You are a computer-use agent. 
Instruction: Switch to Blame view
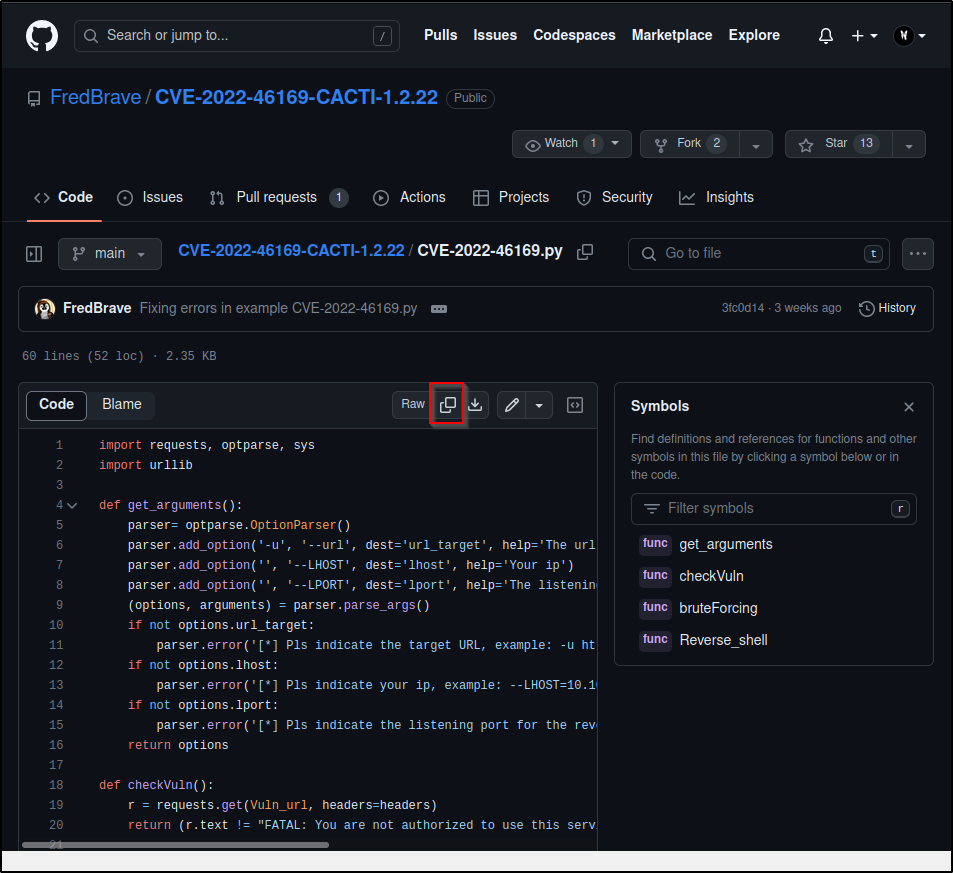click(122, 405)
